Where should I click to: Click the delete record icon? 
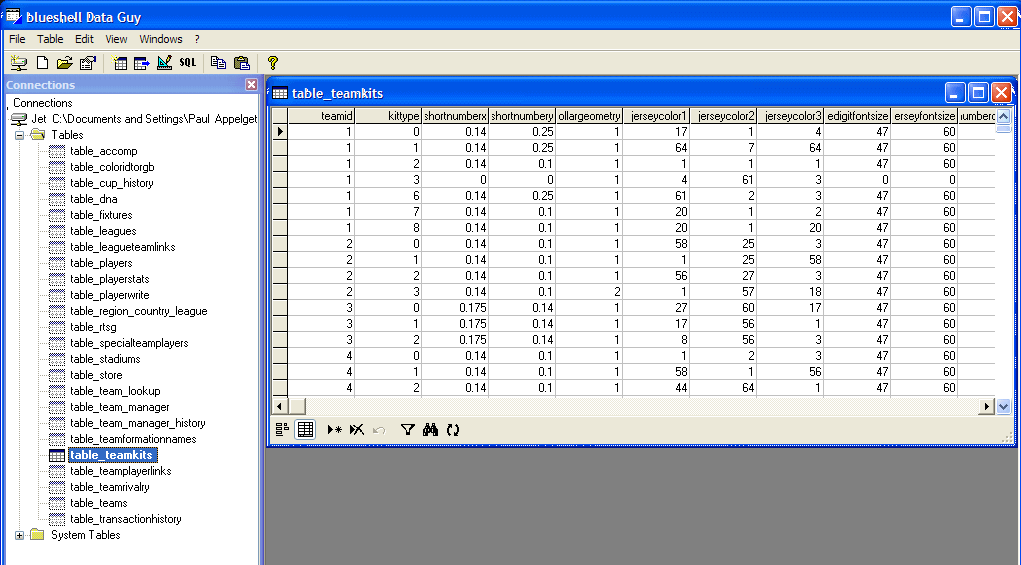pyautogui.click(x=356, y=429)
